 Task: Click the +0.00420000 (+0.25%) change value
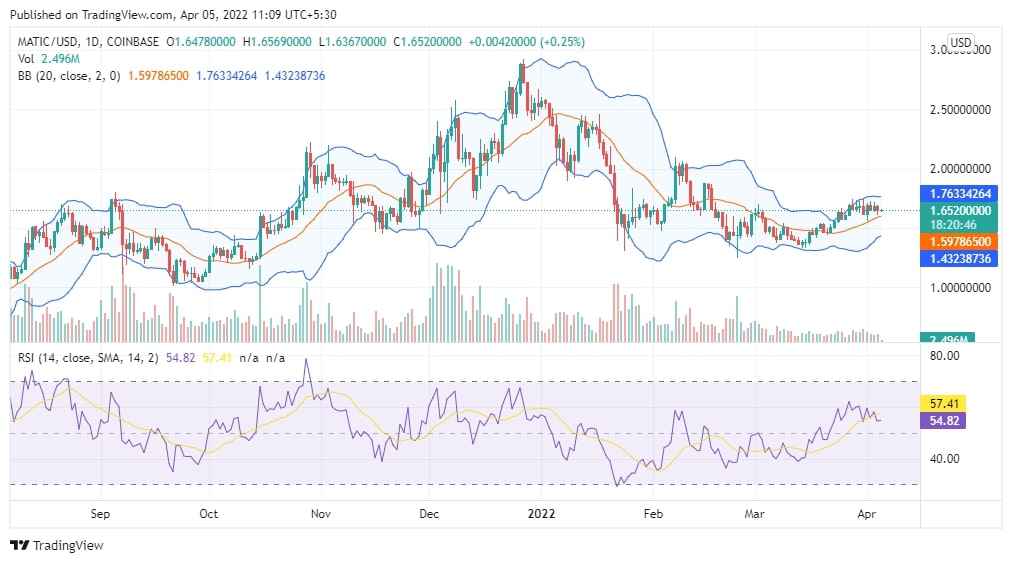point(527,42)
